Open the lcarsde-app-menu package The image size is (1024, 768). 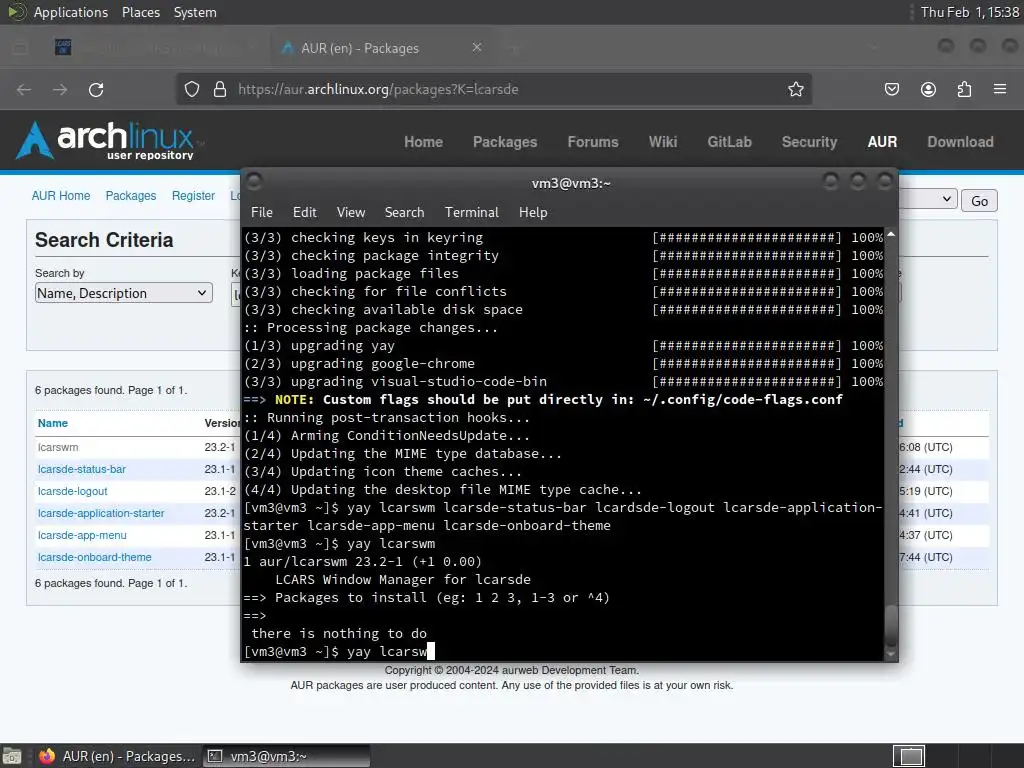82,535
